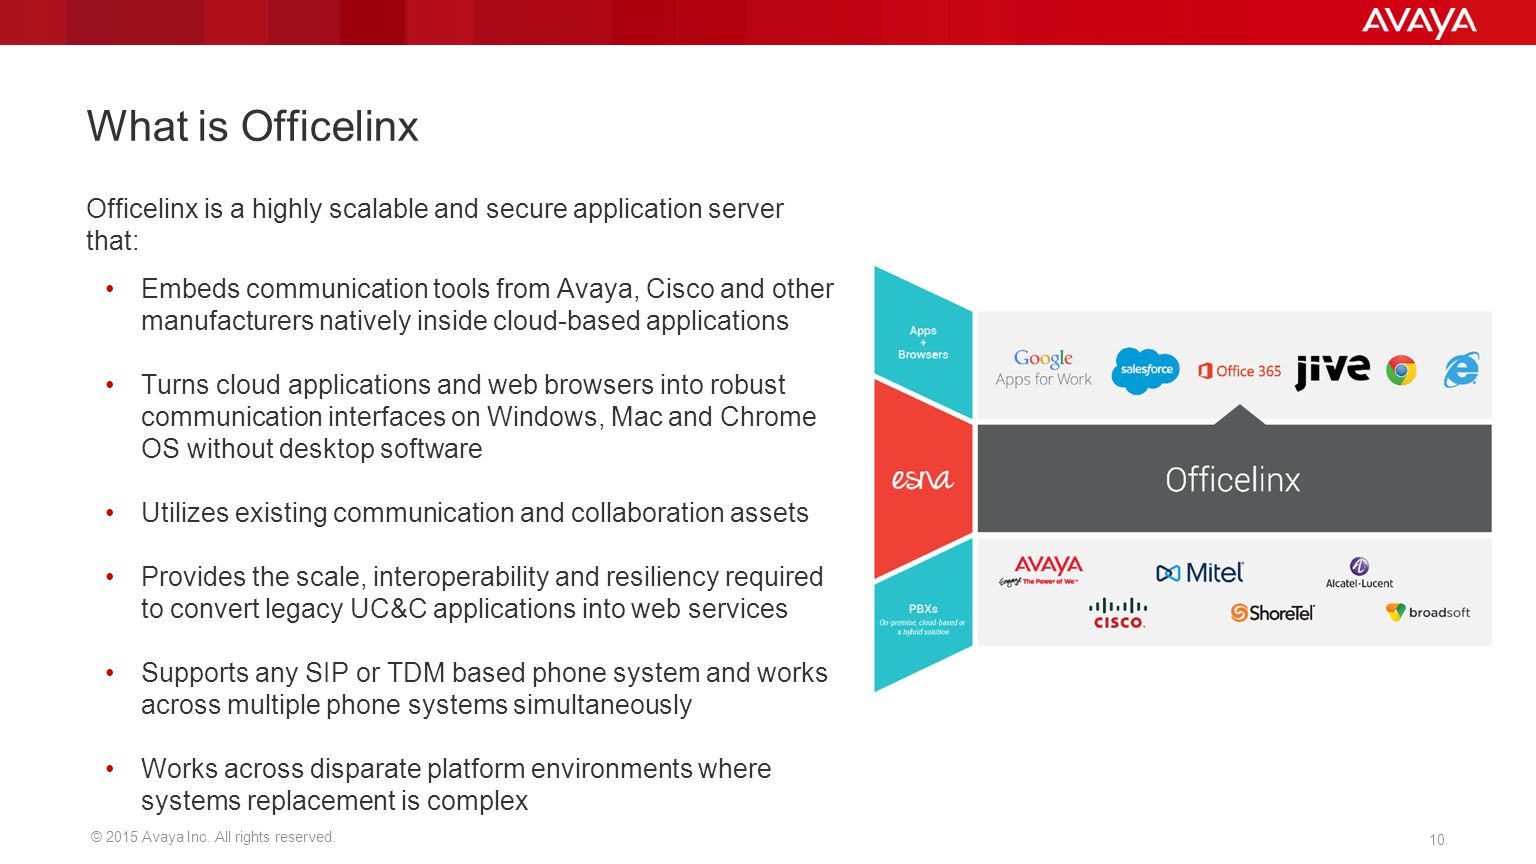The width and height of the screenshot is (1536, 864).
Task: Click the PBXs teal panel
Action: (923, 617)
